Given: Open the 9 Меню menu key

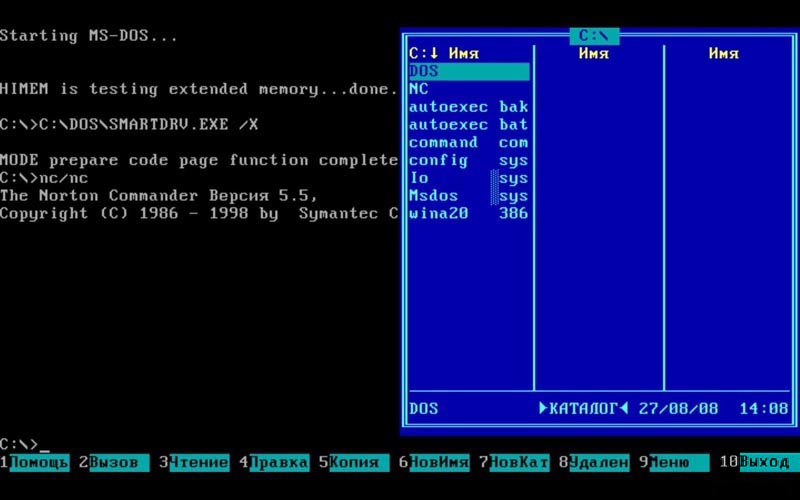Looking at the screenshot, I should [674, 462].
